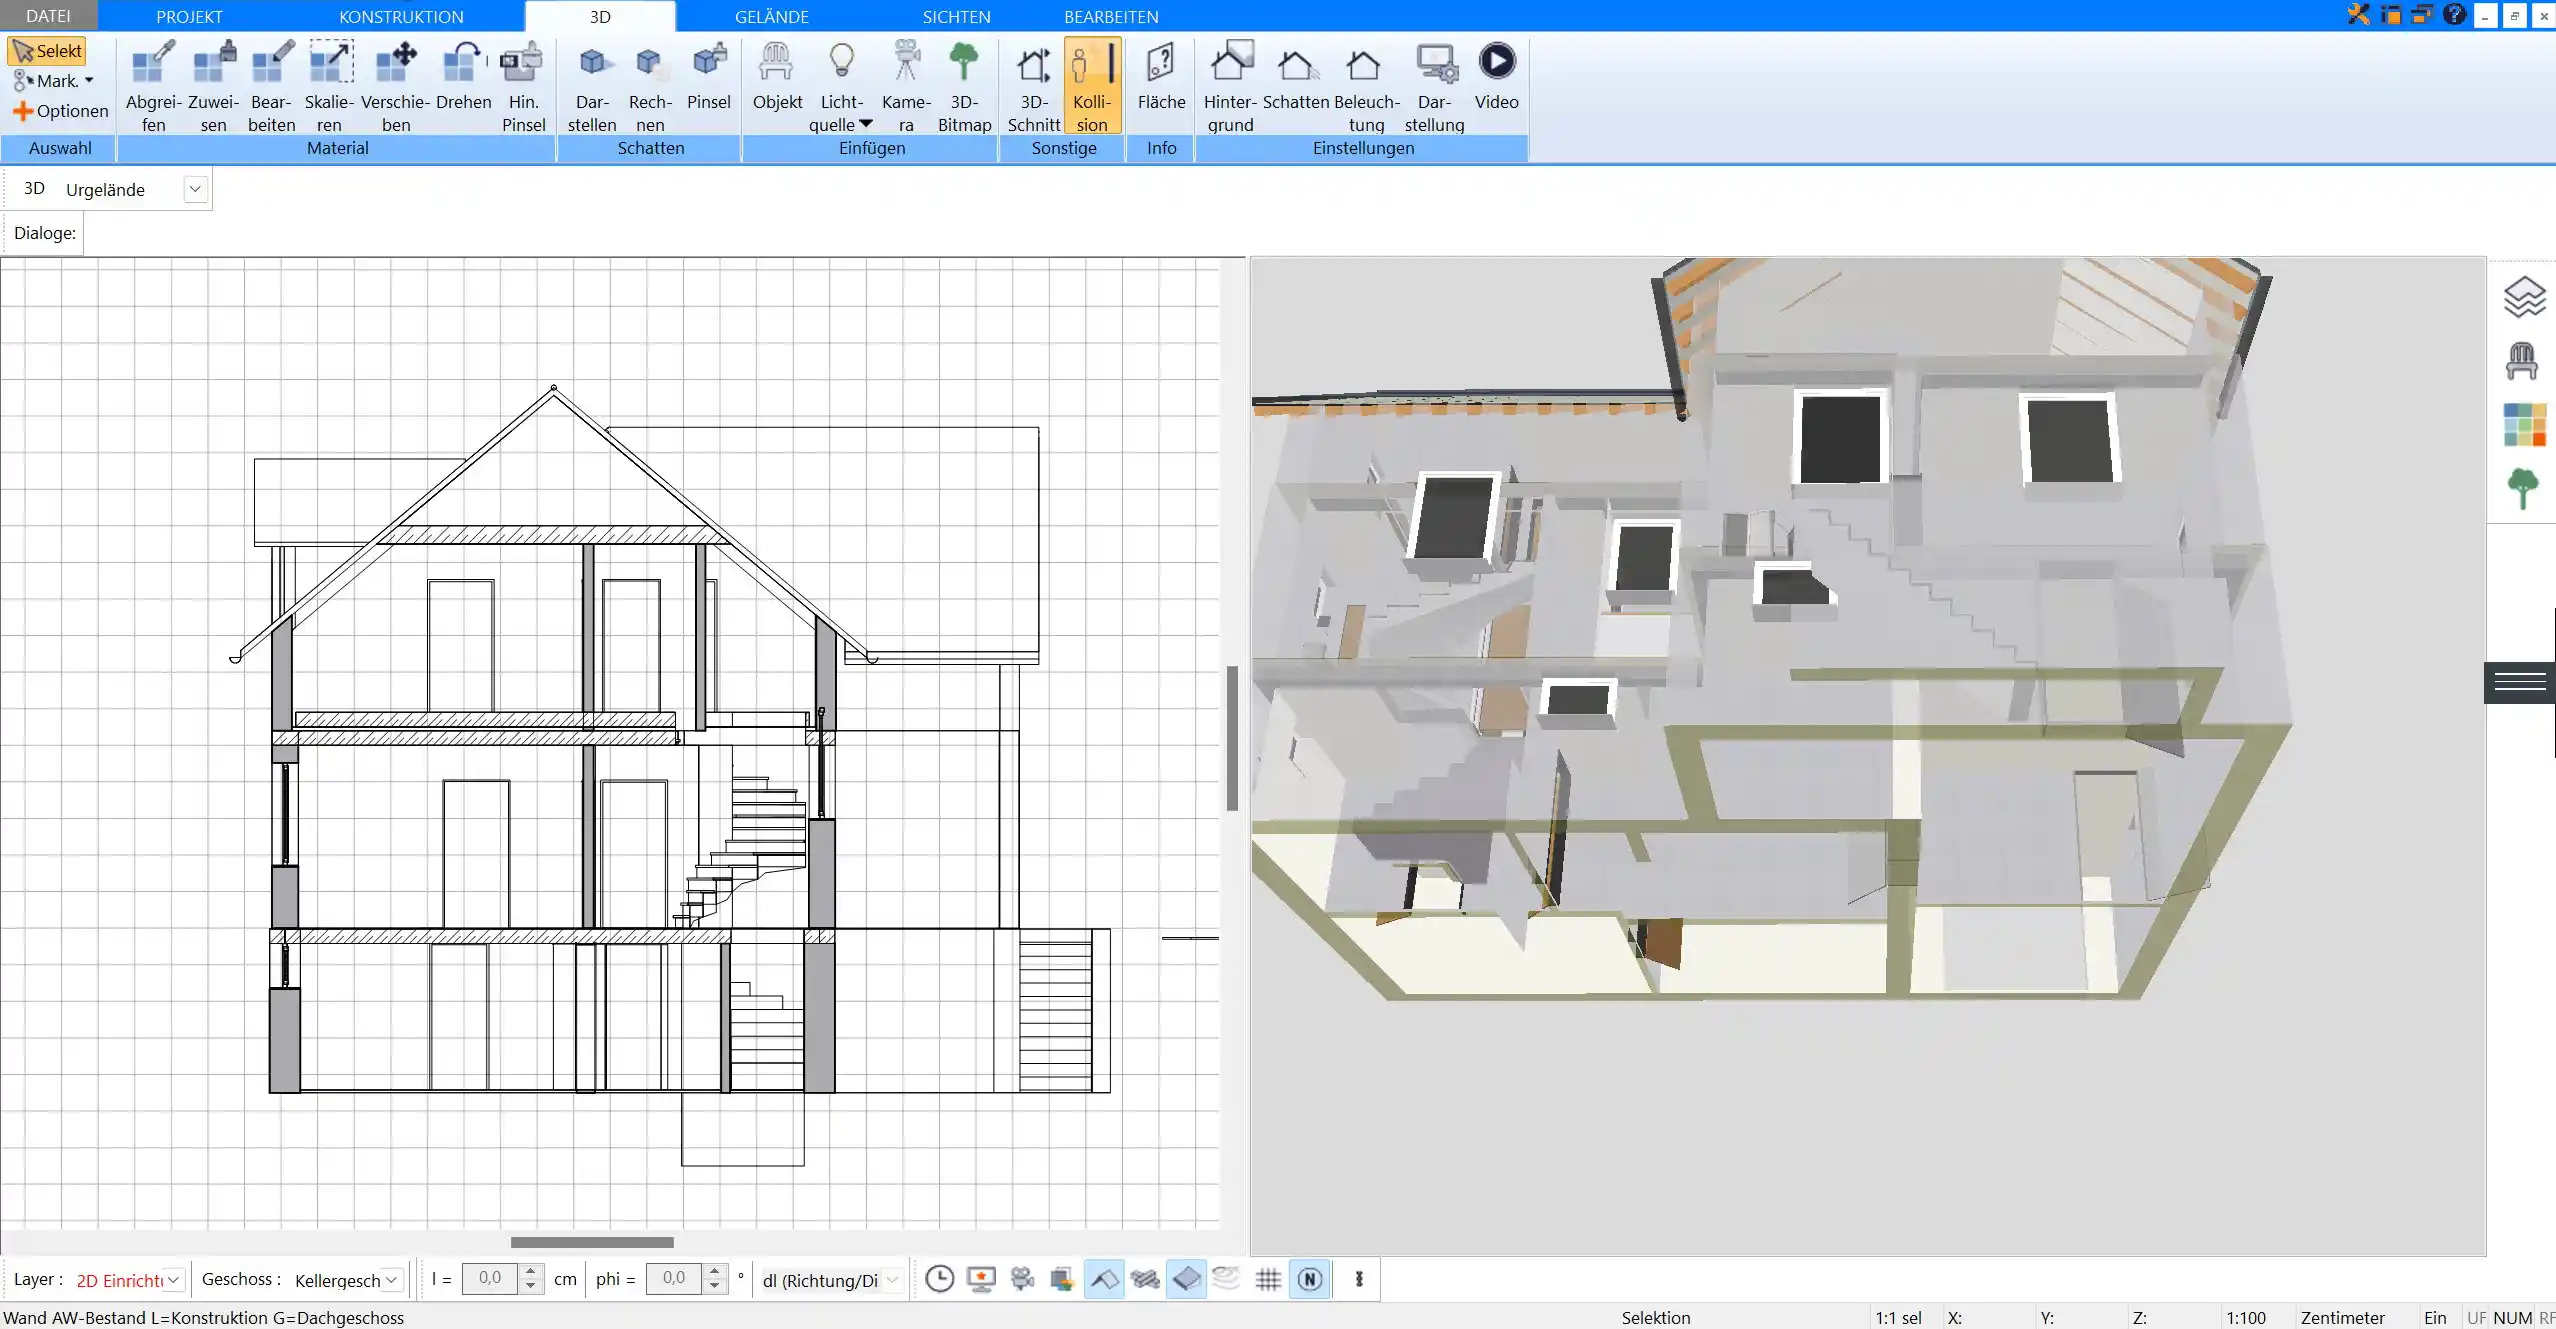The height and width of the screenshot is (1329, 2556).
Task: Add a 3D-Bitmap tree object
Action: 964,86
